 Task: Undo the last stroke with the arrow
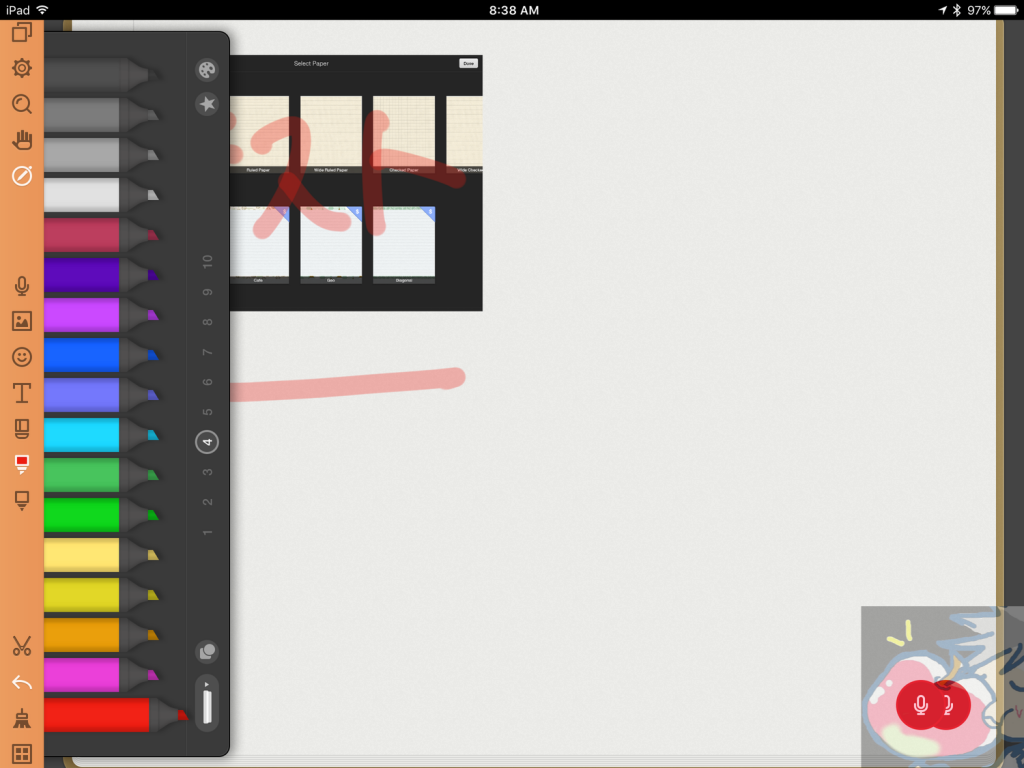(21, 682)
